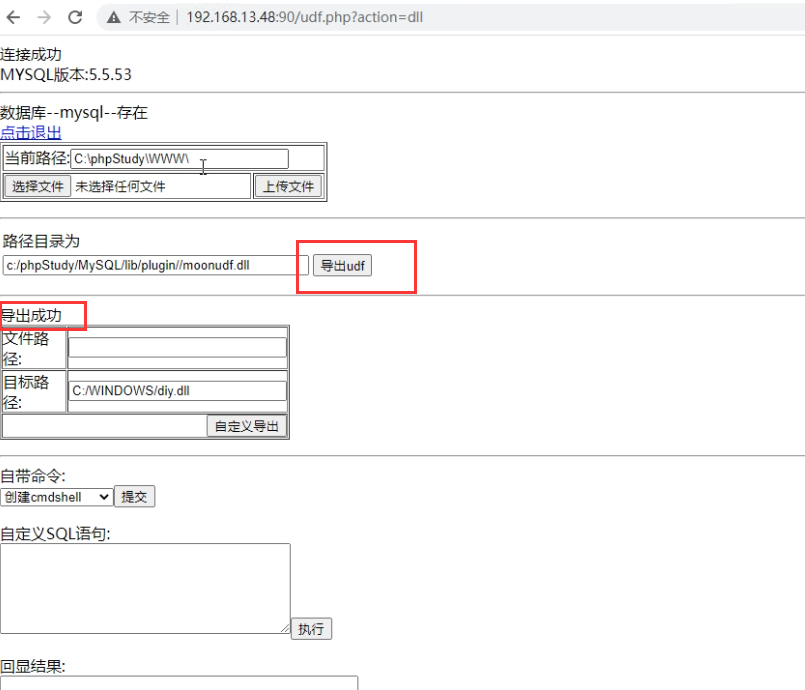
Task: Click the moonudf.dll plugin path field
Action: [155, 265]
